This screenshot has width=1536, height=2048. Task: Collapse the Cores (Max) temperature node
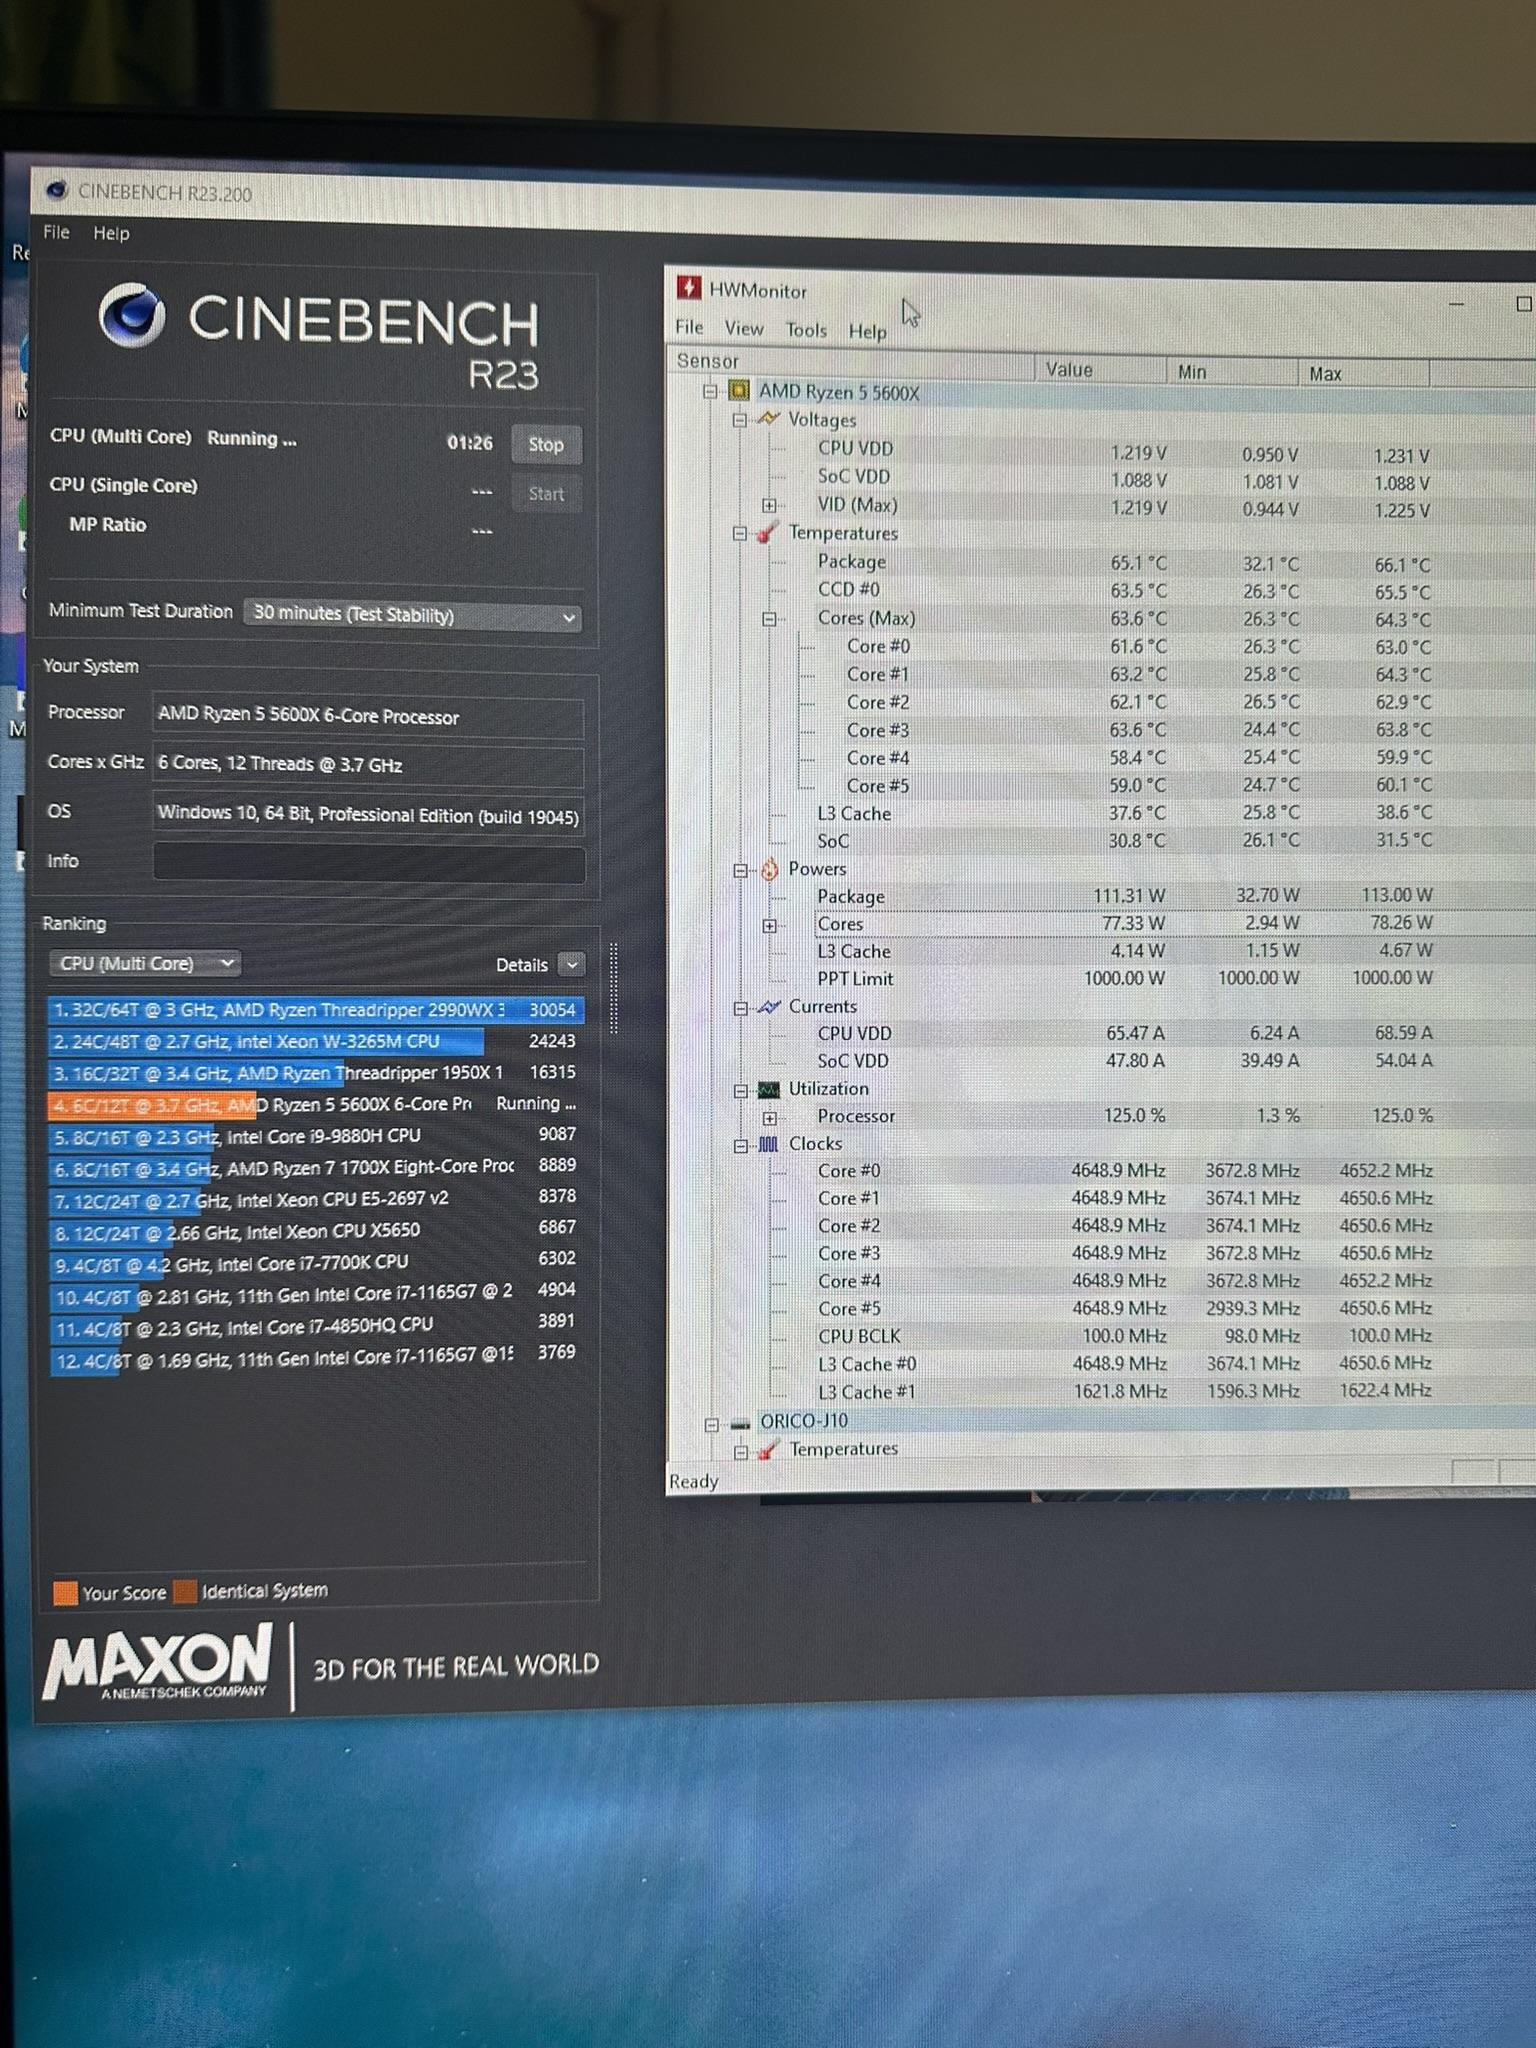(769, 619)
